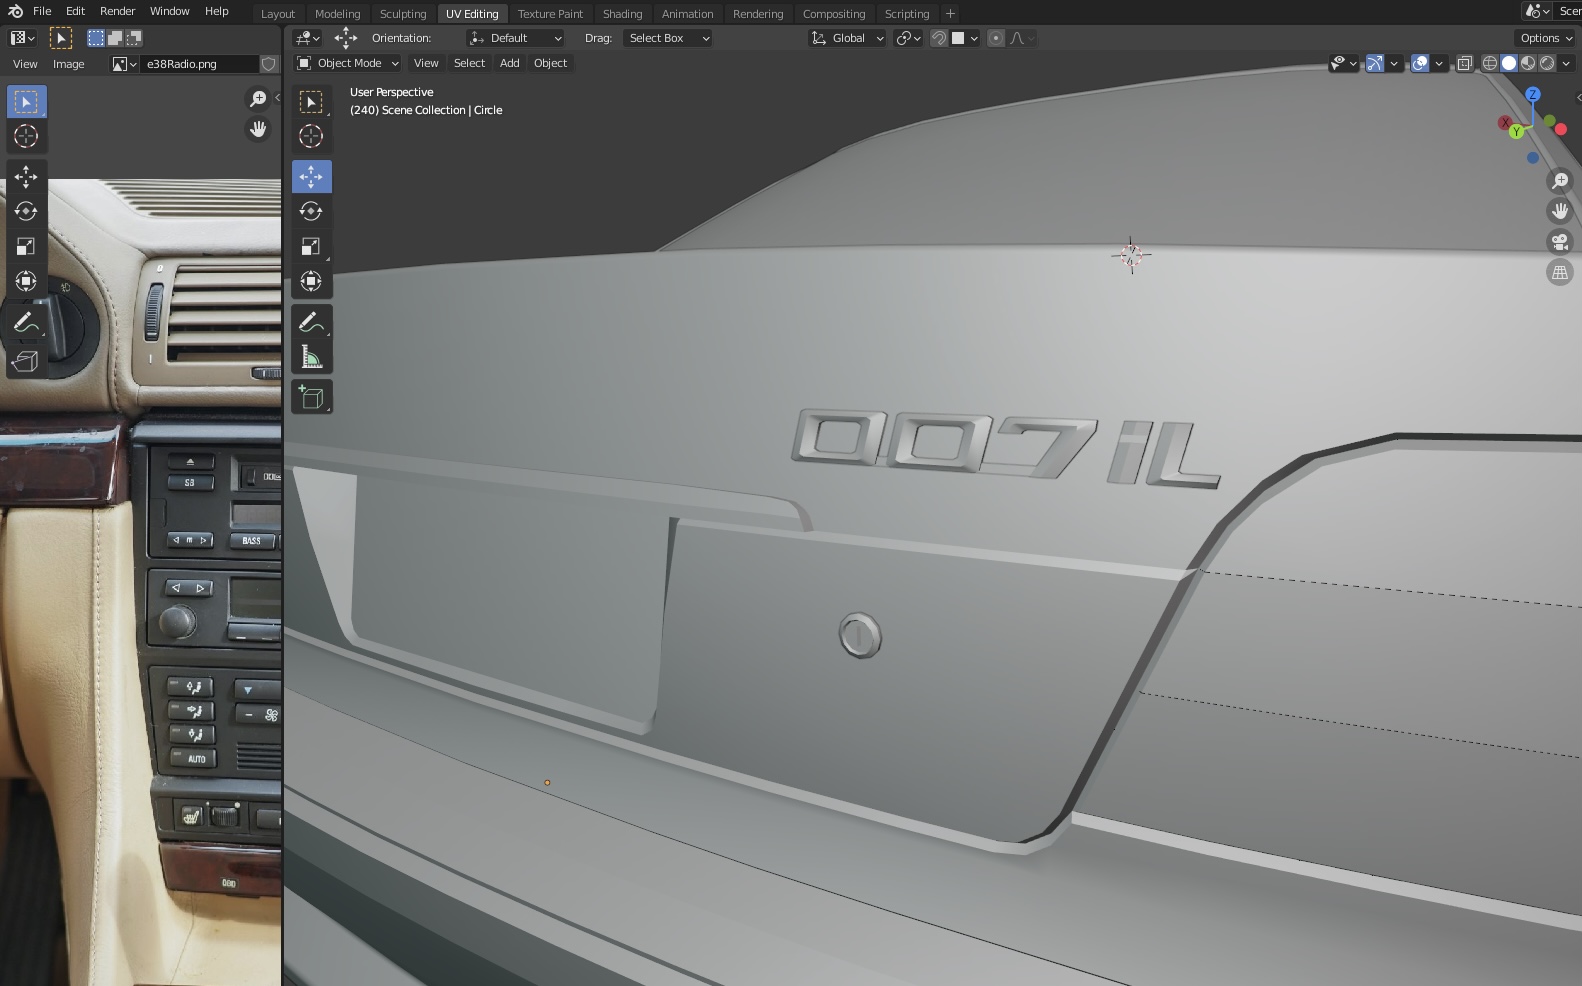Switch to rendered viewport shading
This screenshot has width=1582, height=986.
point(1547,63)
